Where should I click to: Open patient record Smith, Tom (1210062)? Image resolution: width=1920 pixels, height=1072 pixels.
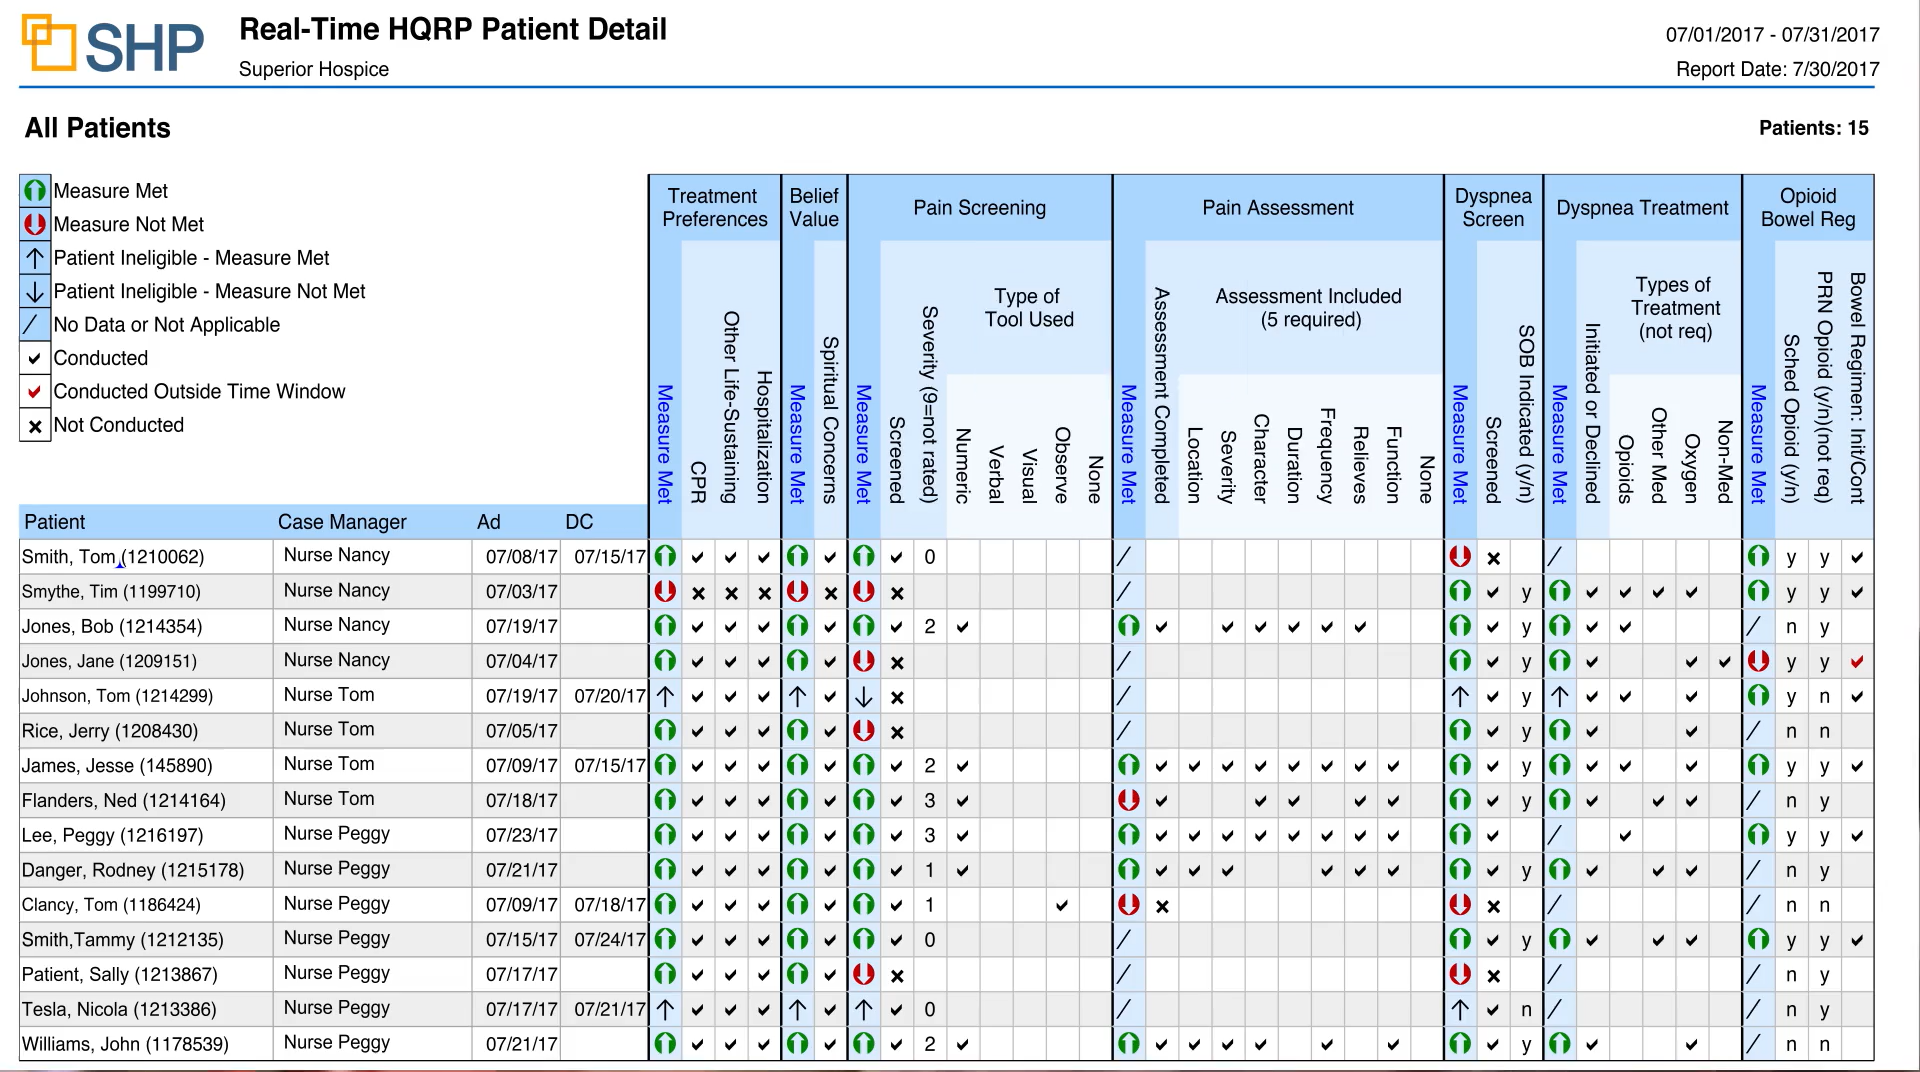click(x=113, y=556)
